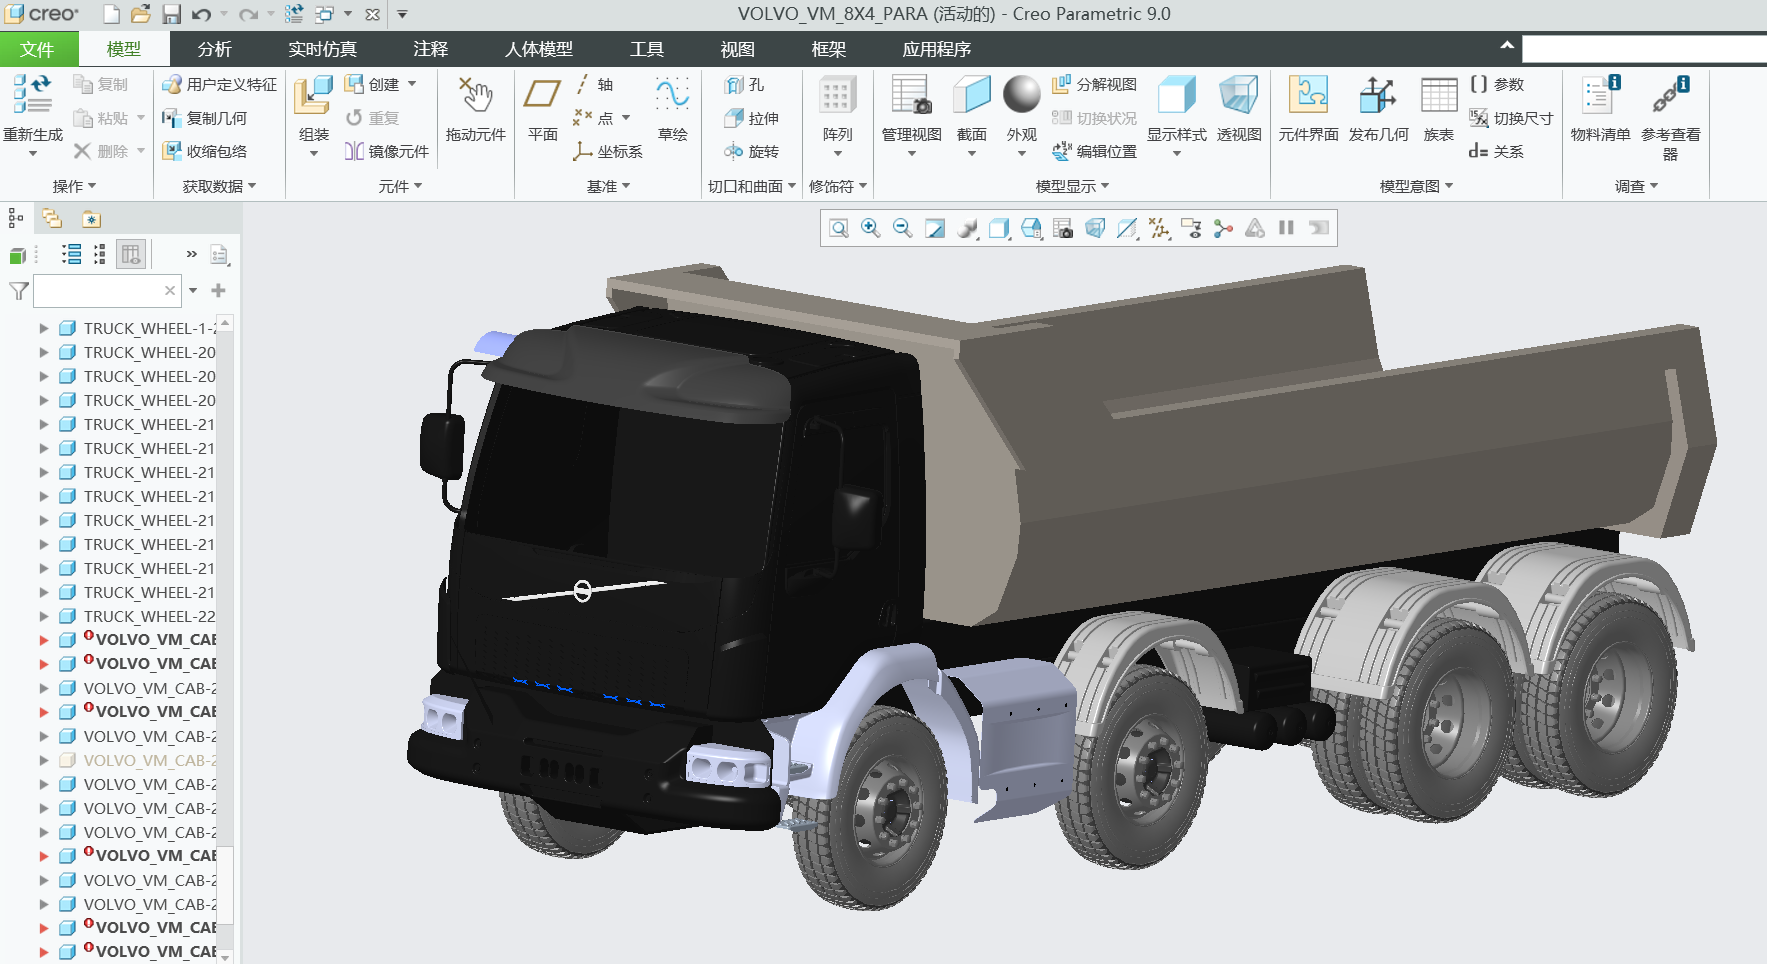The width and height of the screenshot is (1767, 964).
Task: Switch to the 视图 (View) tab
Action: pyautogui.click(x=738, y=49)
